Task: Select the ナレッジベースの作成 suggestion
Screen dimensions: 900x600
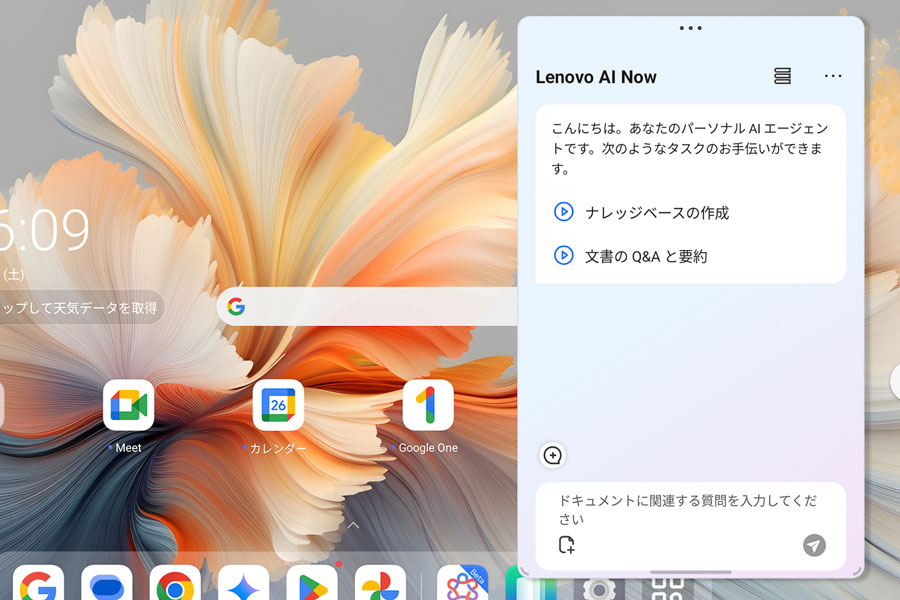Action: 642,212
